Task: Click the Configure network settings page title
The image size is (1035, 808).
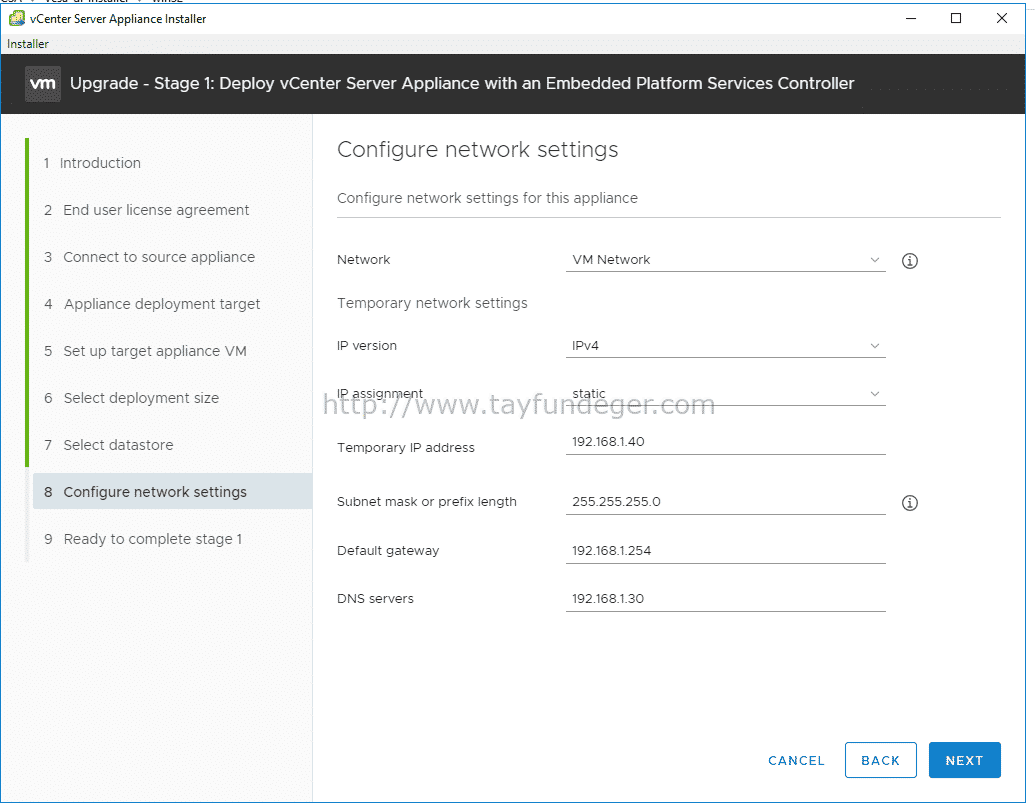Action: tap(477, 150)
